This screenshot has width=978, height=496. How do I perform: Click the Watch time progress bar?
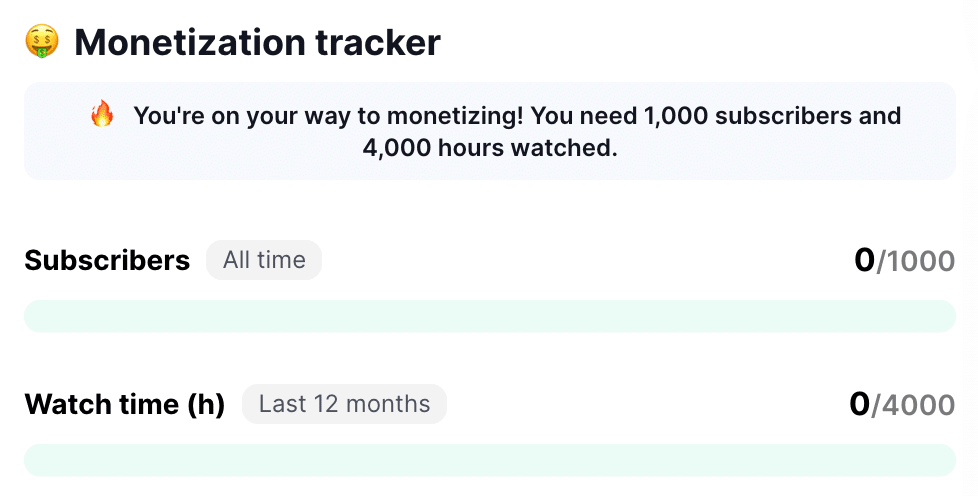(490, 460)
